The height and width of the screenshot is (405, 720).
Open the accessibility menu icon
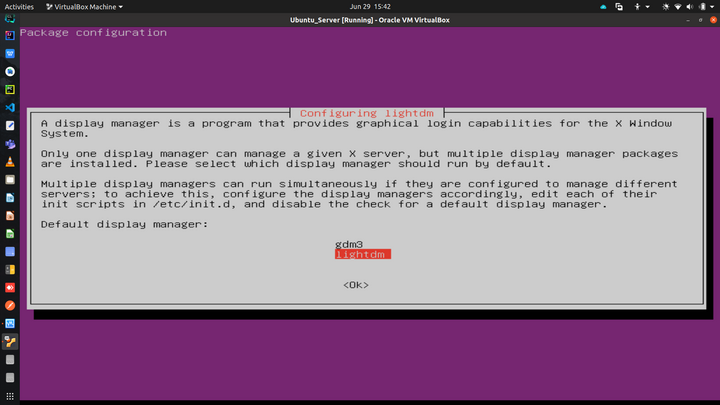pyautogui.click(x=637, y=6)
